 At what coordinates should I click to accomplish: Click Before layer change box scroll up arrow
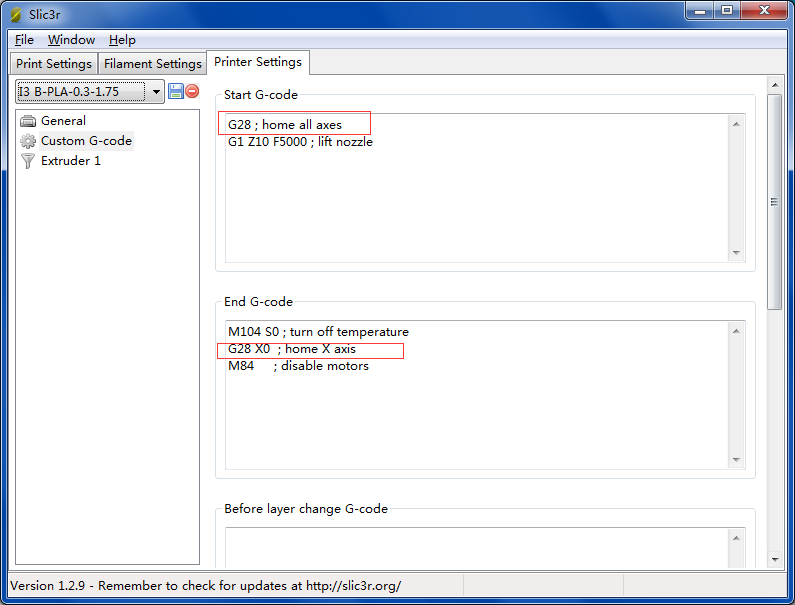pyautogui.click(x=736, y=538)
